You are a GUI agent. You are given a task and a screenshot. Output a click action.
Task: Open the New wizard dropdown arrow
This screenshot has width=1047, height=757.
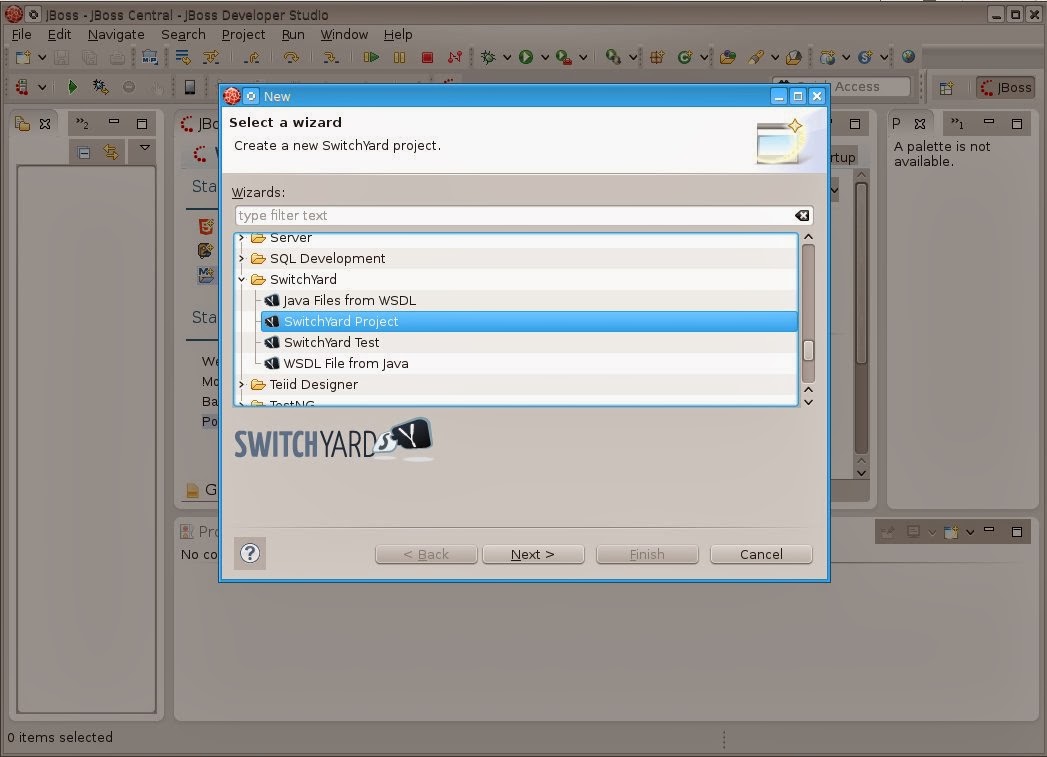coord(41,58)
